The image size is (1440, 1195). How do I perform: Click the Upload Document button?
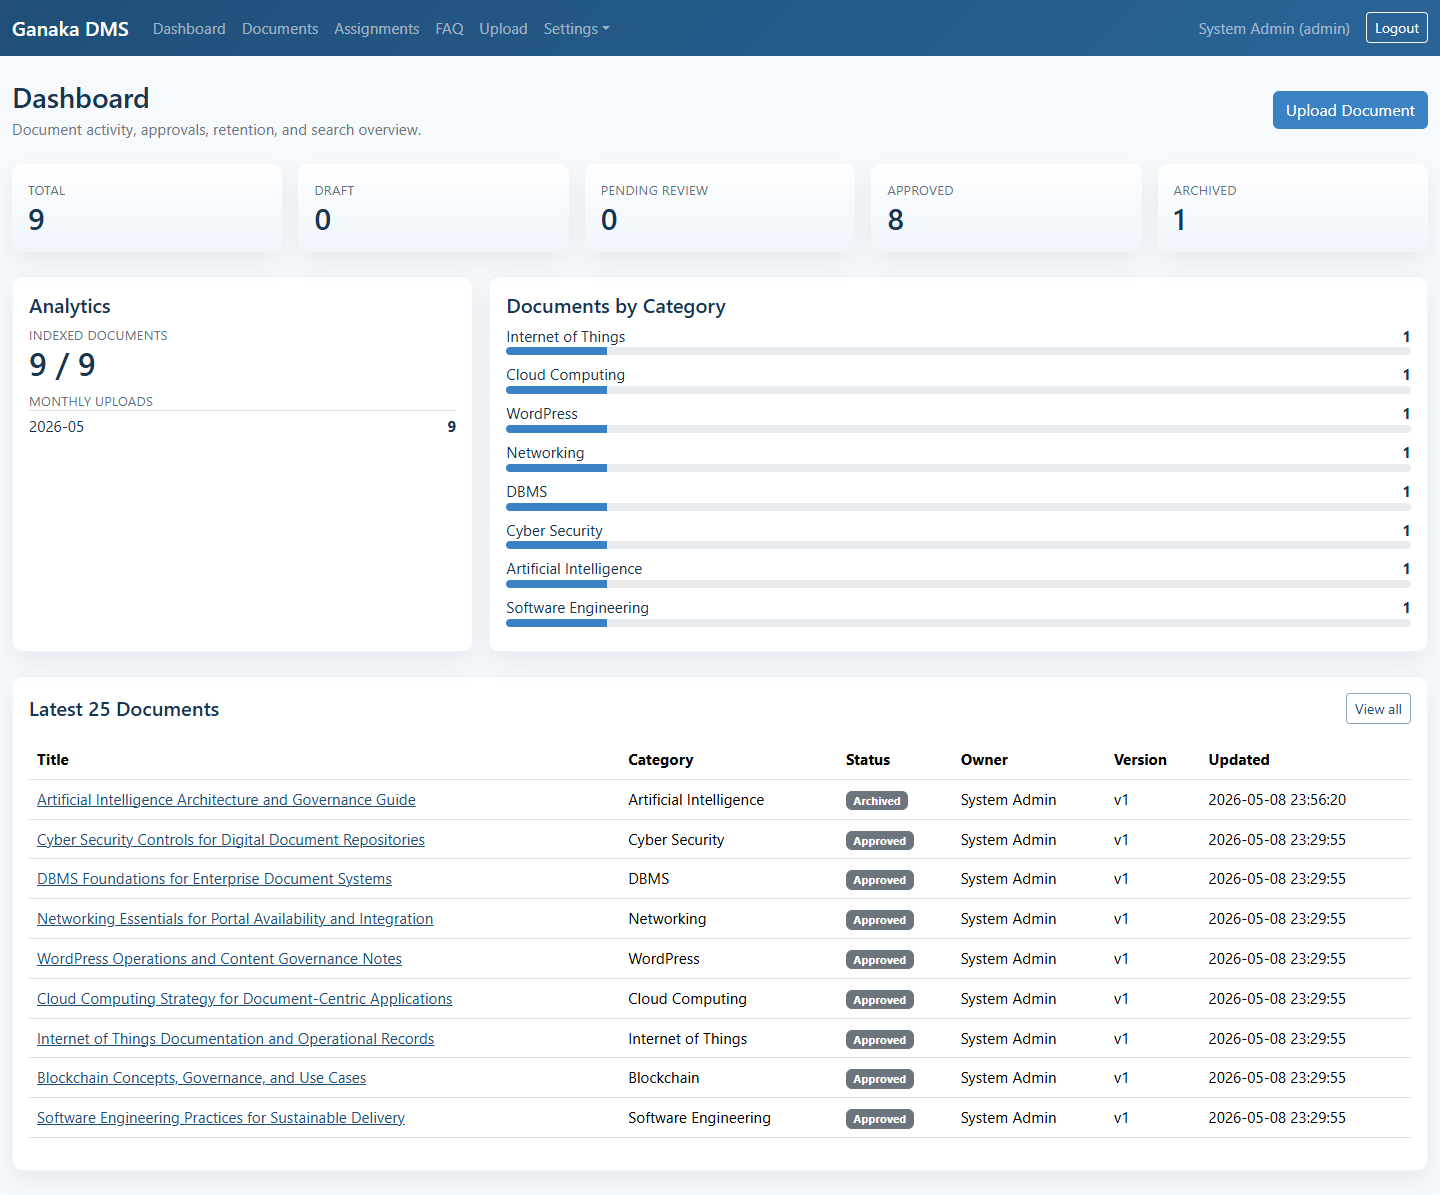click(1350, 110)
